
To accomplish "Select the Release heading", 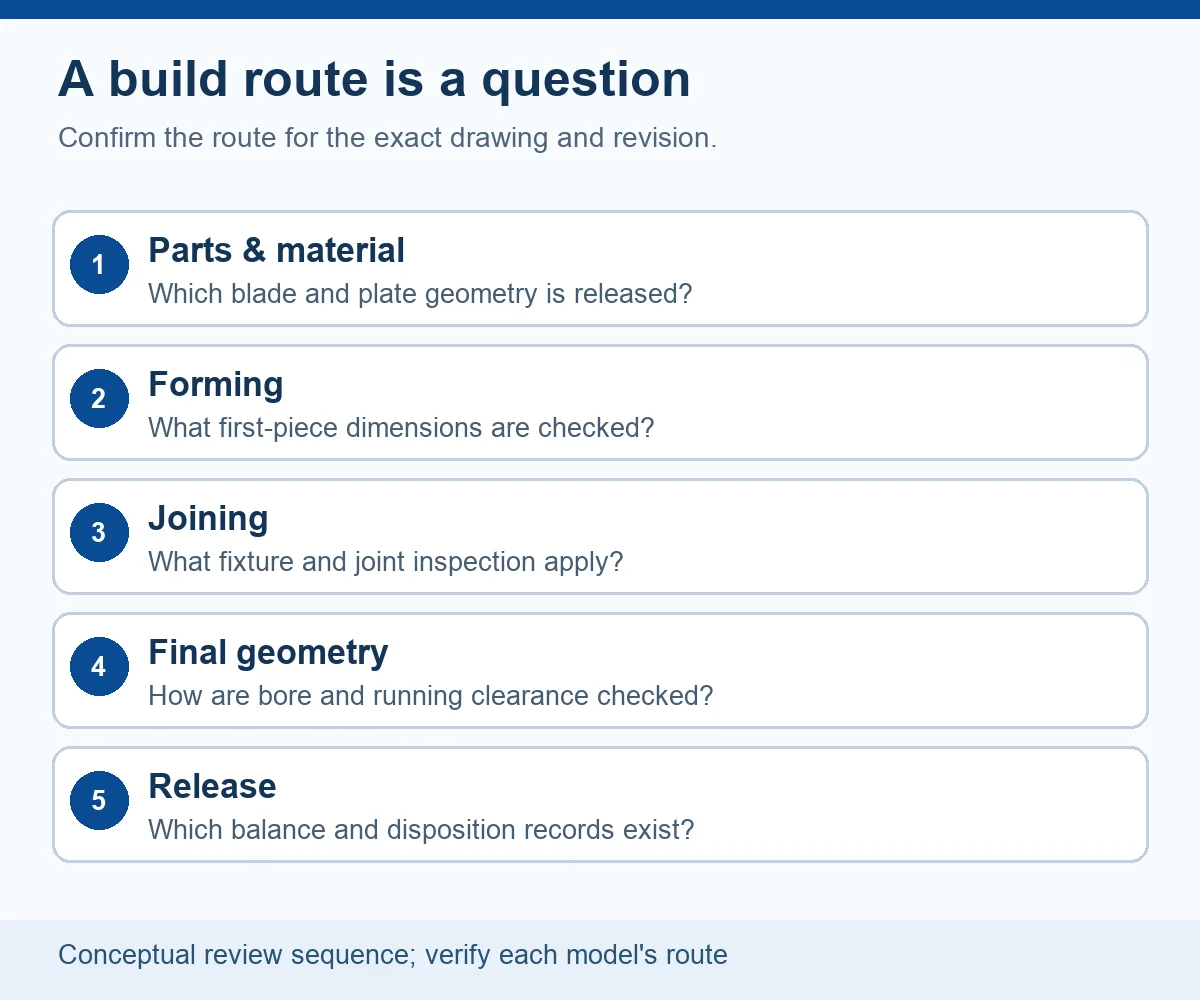I will 212,786.
